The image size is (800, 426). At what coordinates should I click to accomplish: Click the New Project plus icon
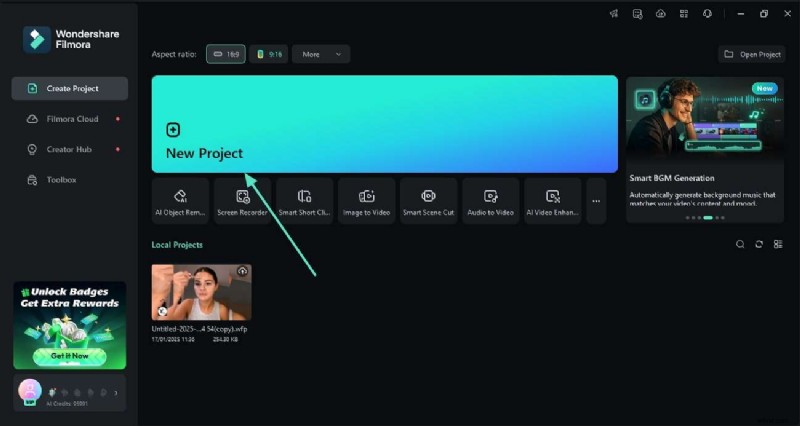[173, 130]
